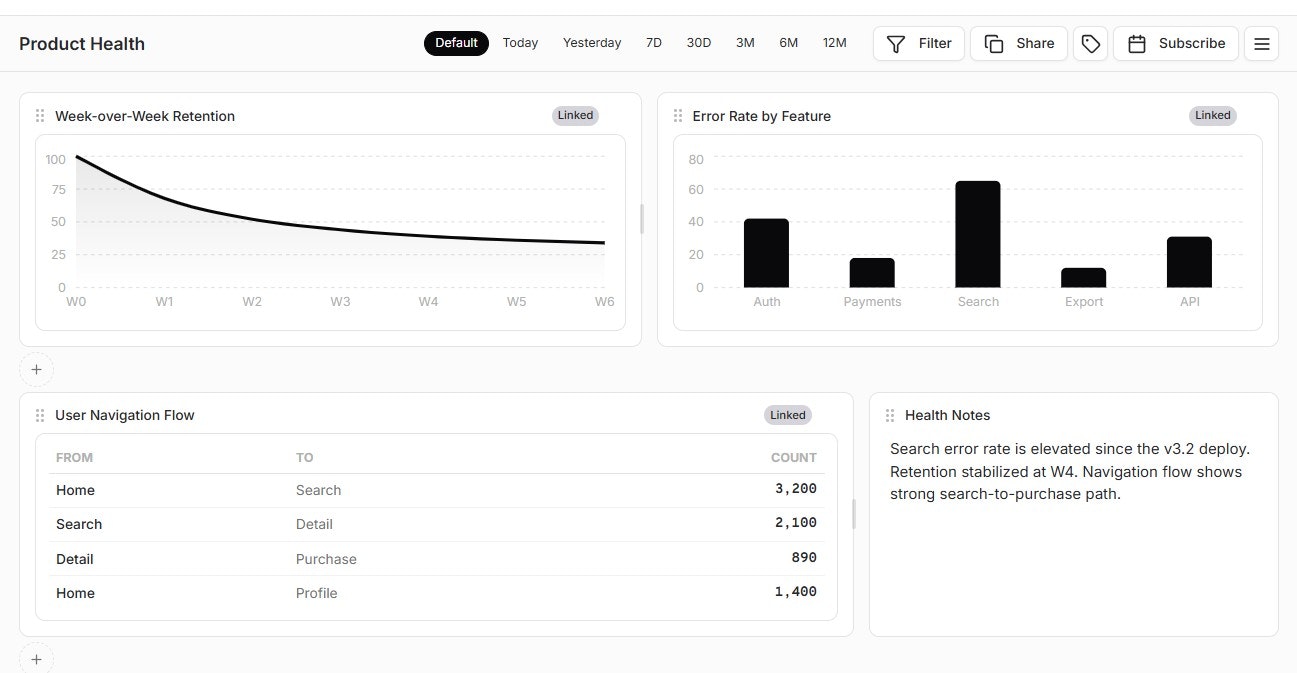Click the Subscribe calendar button
Viewport: 1297px width, 673px height.
[1176, 44]
